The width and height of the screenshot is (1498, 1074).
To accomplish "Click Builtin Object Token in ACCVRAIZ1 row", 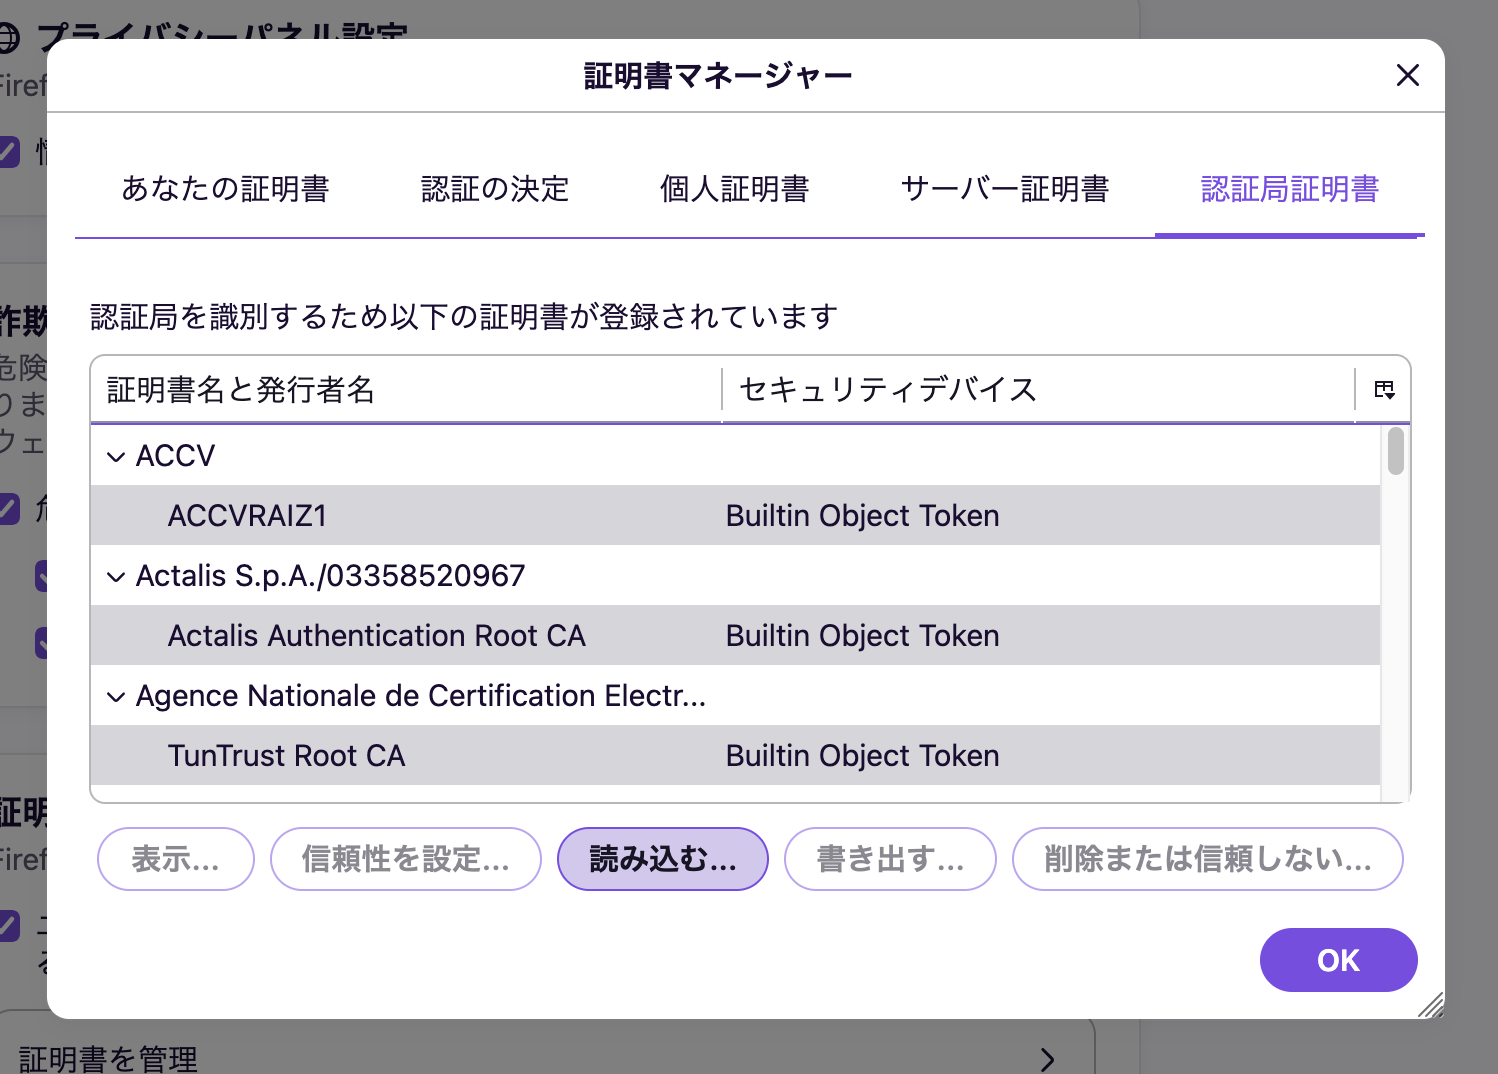I will (862, 516).
